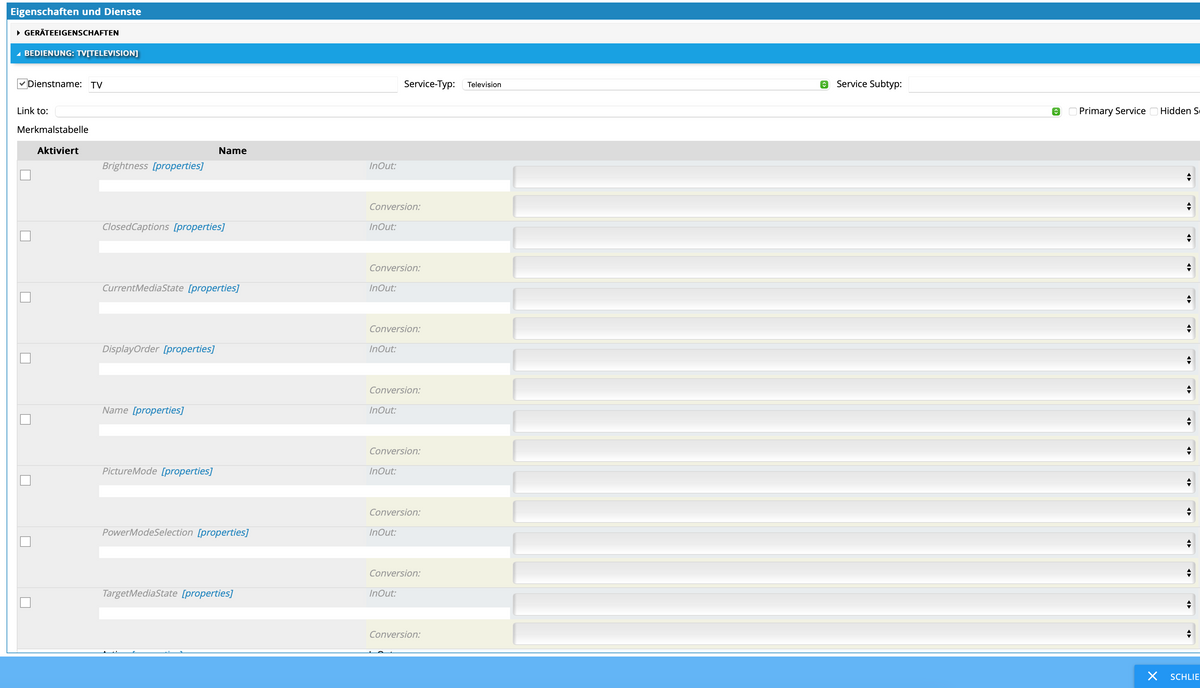Activate the DisplayOrder checkbox
Screen dimensions: 1200x688
[x=25, y=358]
